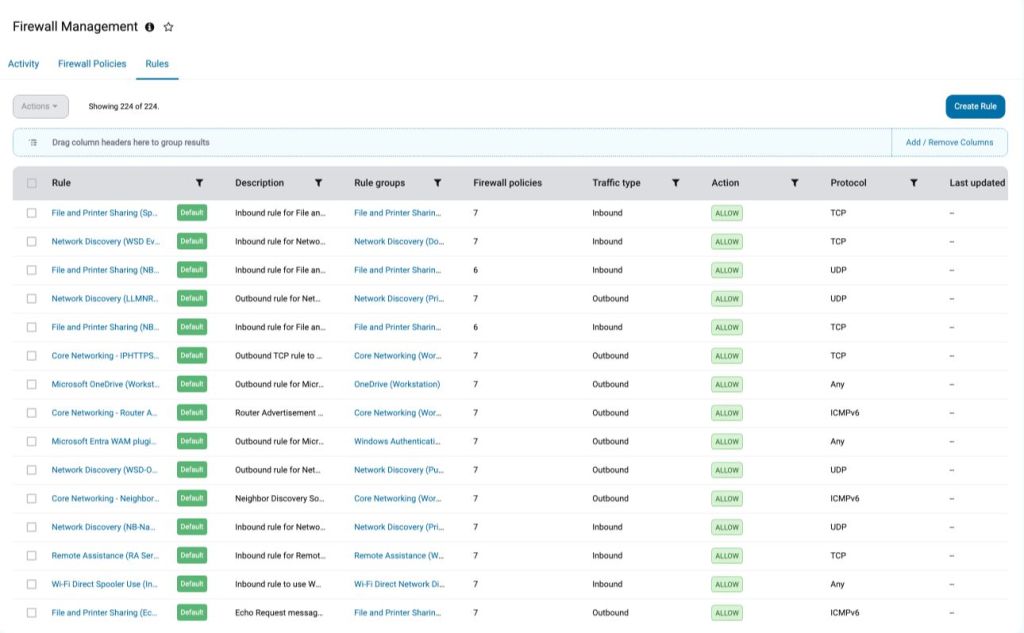1024x633 pixels.
Task: Click Default badge on Microsoft OneDrive row
Action: [x=192, y=384]
